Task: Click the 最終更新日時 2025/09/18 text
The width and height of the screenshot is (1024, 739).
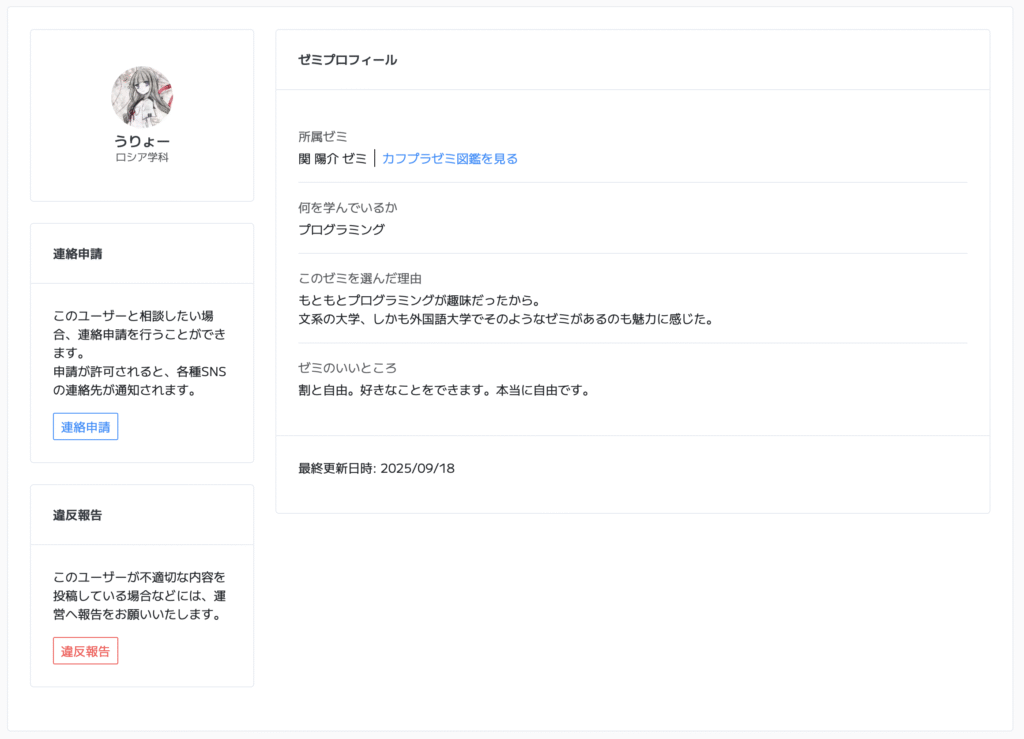Action: click(376, 468)
